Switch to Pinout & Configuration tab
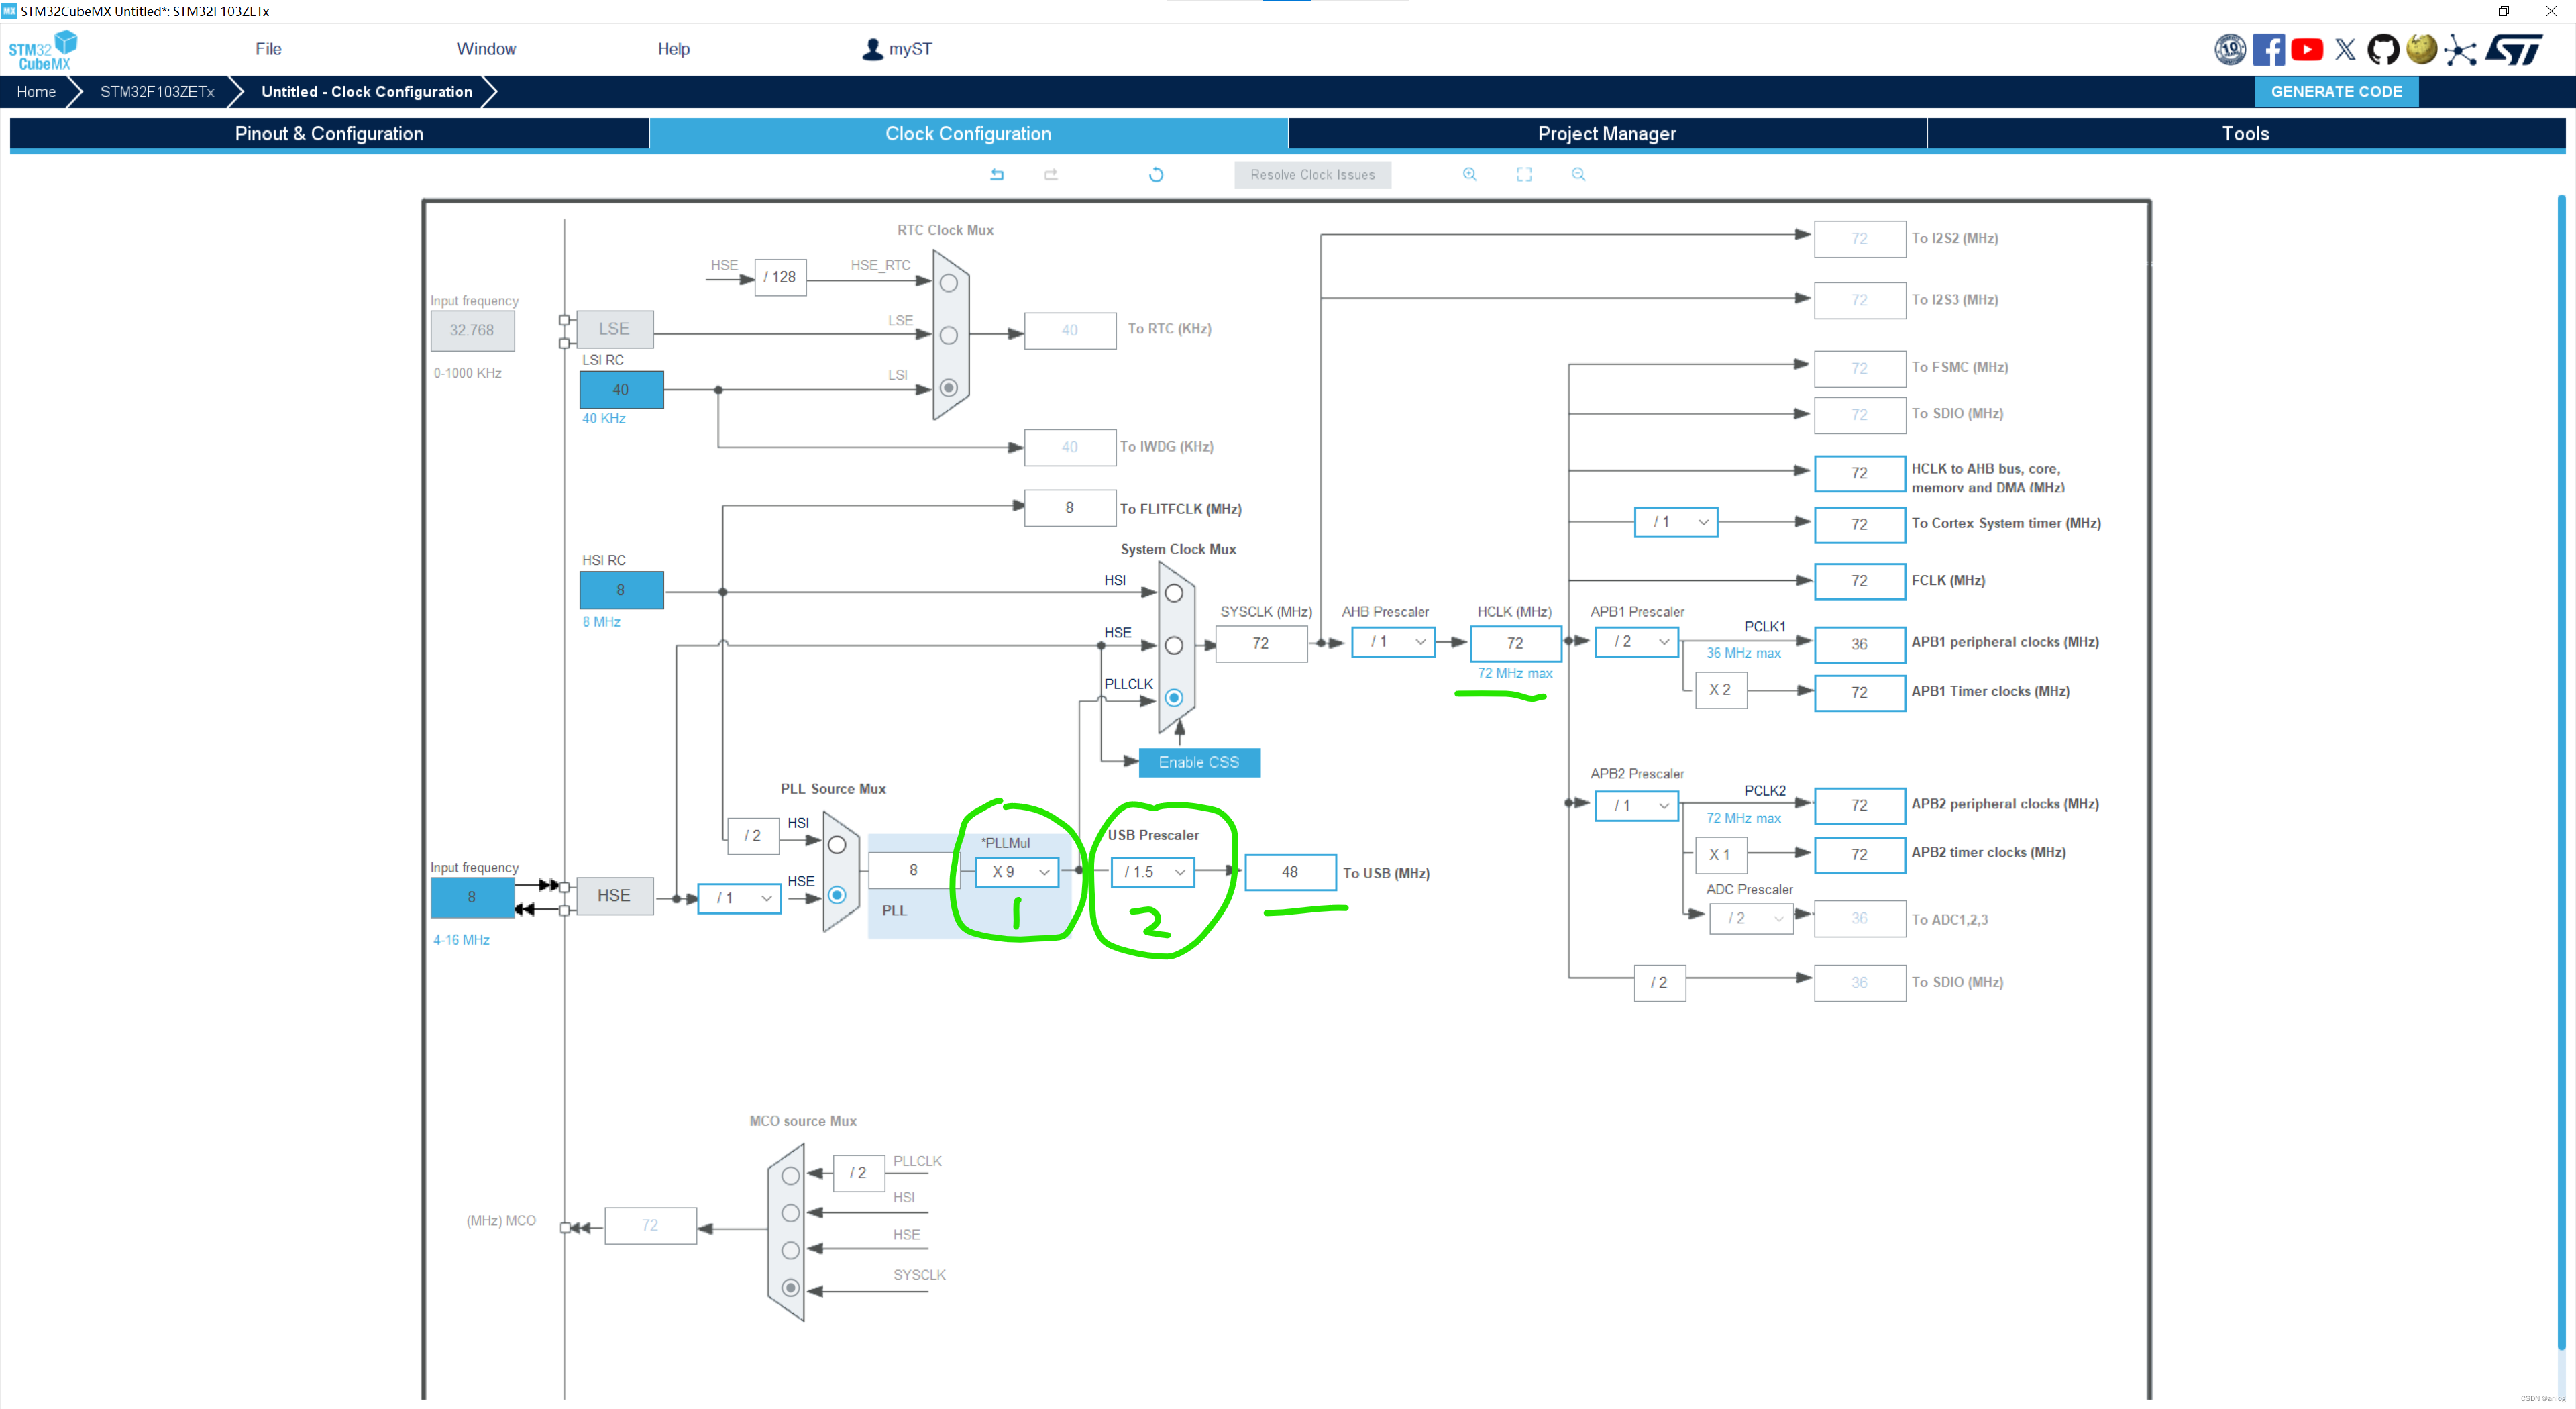The height and width of the screenshot is (1409, 2576). coord(329,134)
